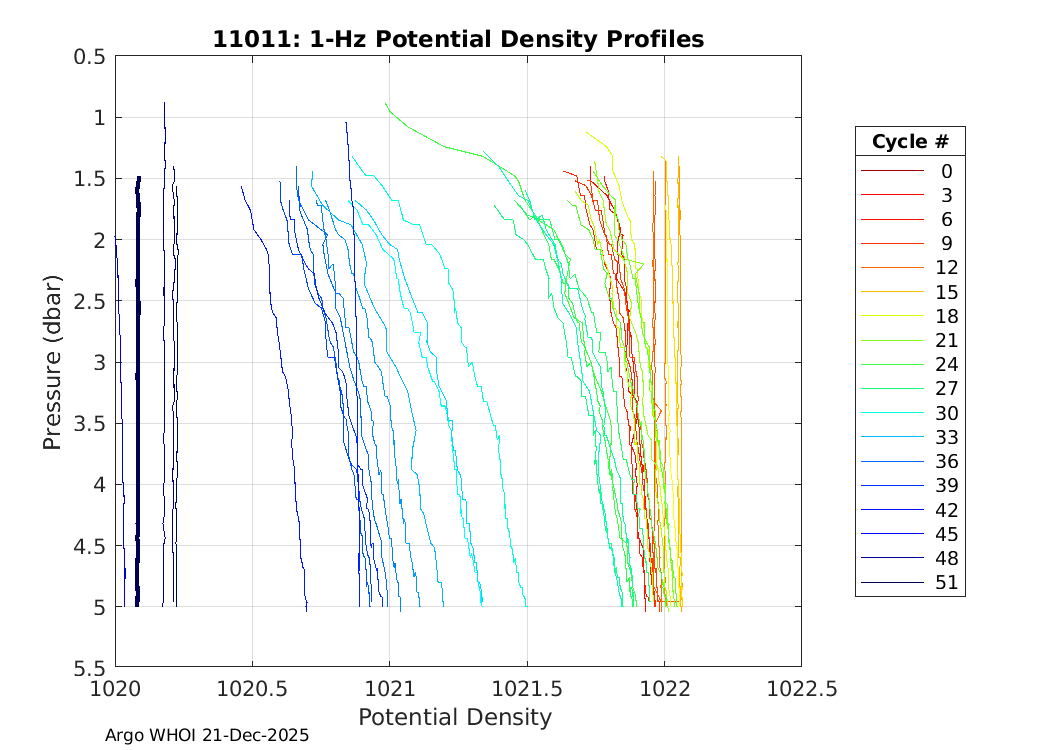
Task: Click the 'Potential Density' x-axis label
Action: click(455, 717)
